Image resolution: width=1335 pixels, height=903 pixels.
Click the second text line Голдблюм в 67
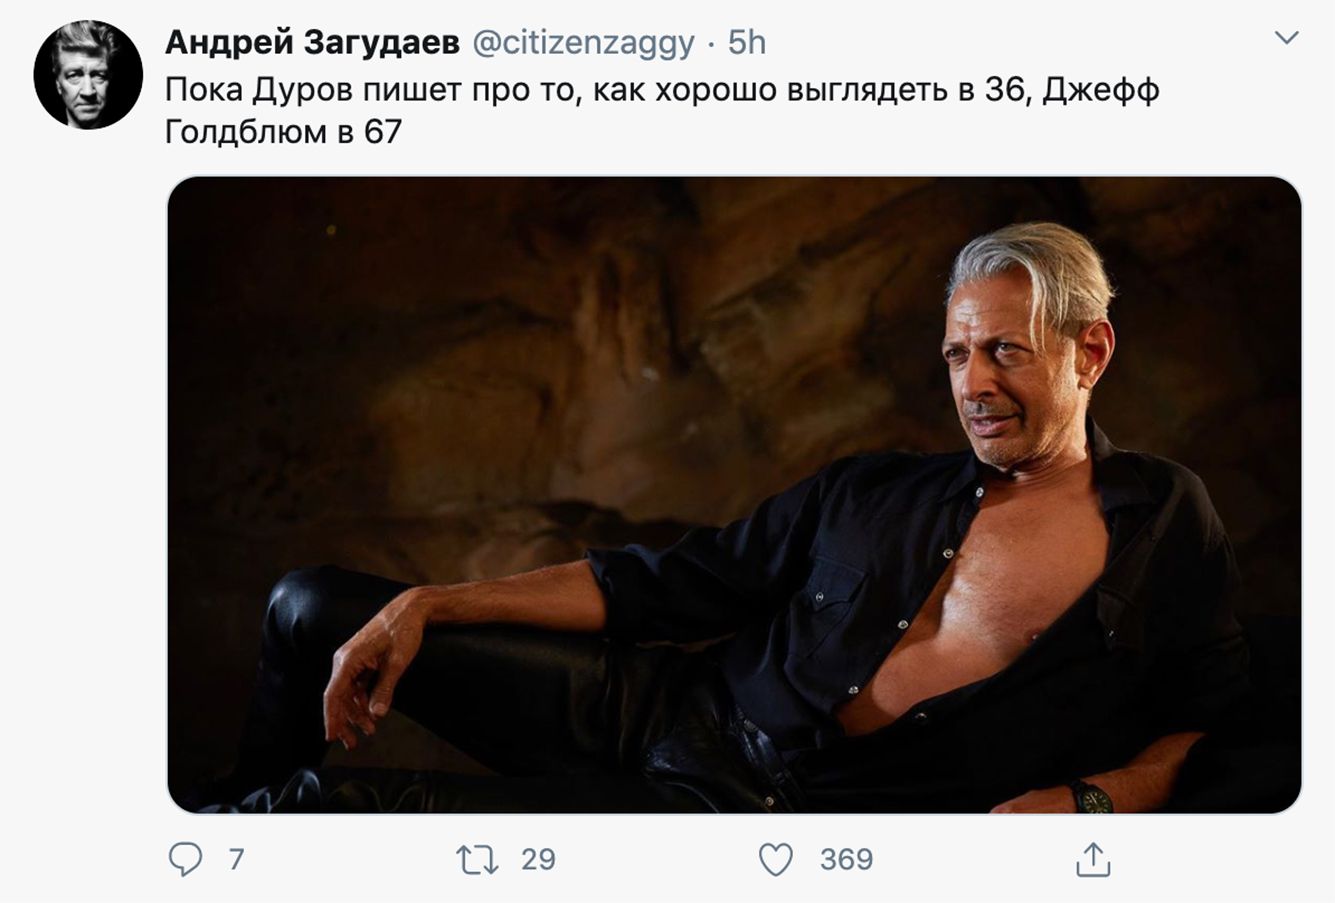[x=283, y=131]
